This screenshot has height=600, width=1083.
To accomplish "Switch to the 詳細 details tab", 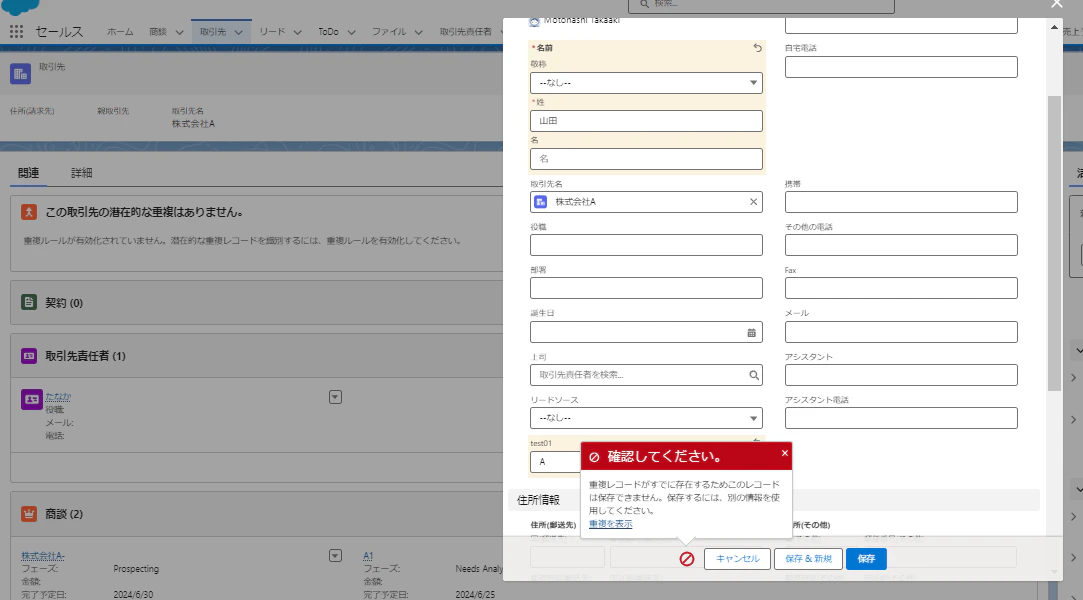I will coord(82,173).
